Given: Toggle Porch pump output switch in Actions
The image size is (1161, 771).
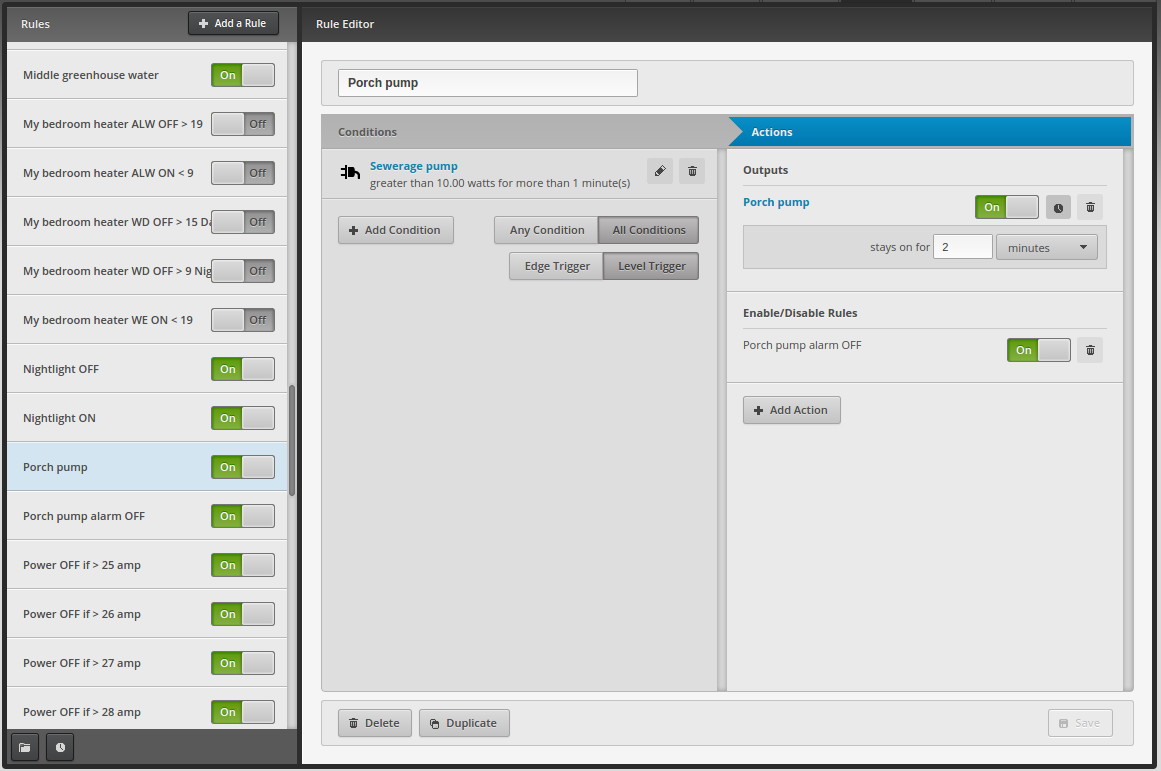Looking at the screenshot, I should 1007,207.
